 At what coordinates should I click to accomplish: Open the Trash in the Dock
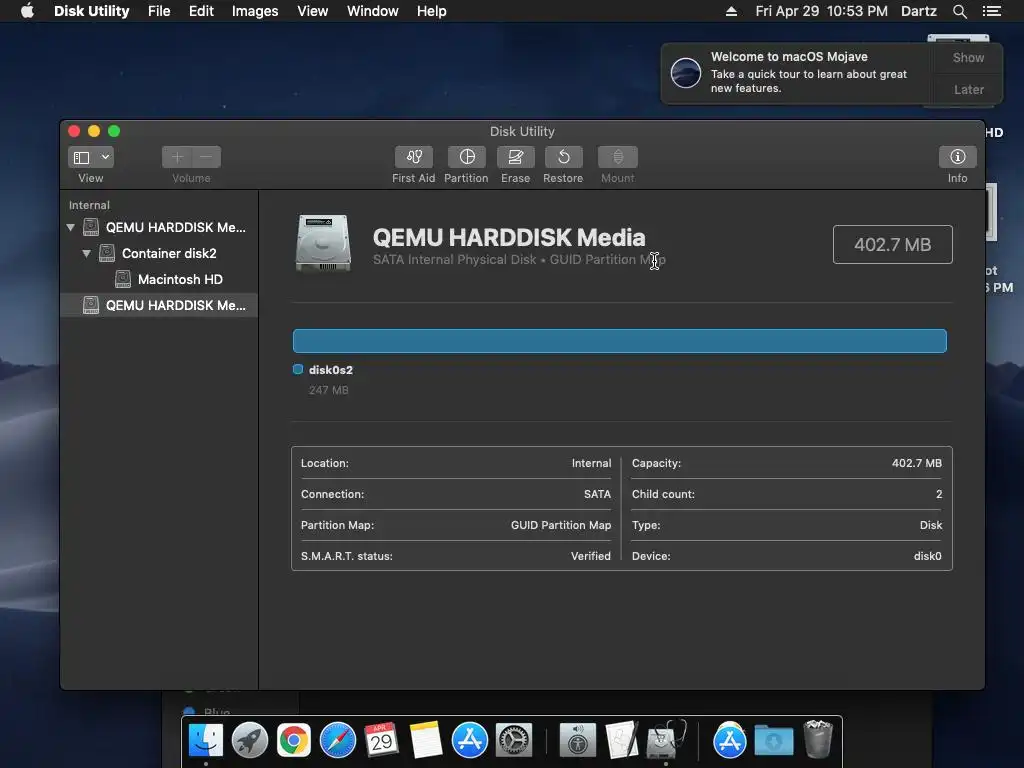[x=818, y=739]
